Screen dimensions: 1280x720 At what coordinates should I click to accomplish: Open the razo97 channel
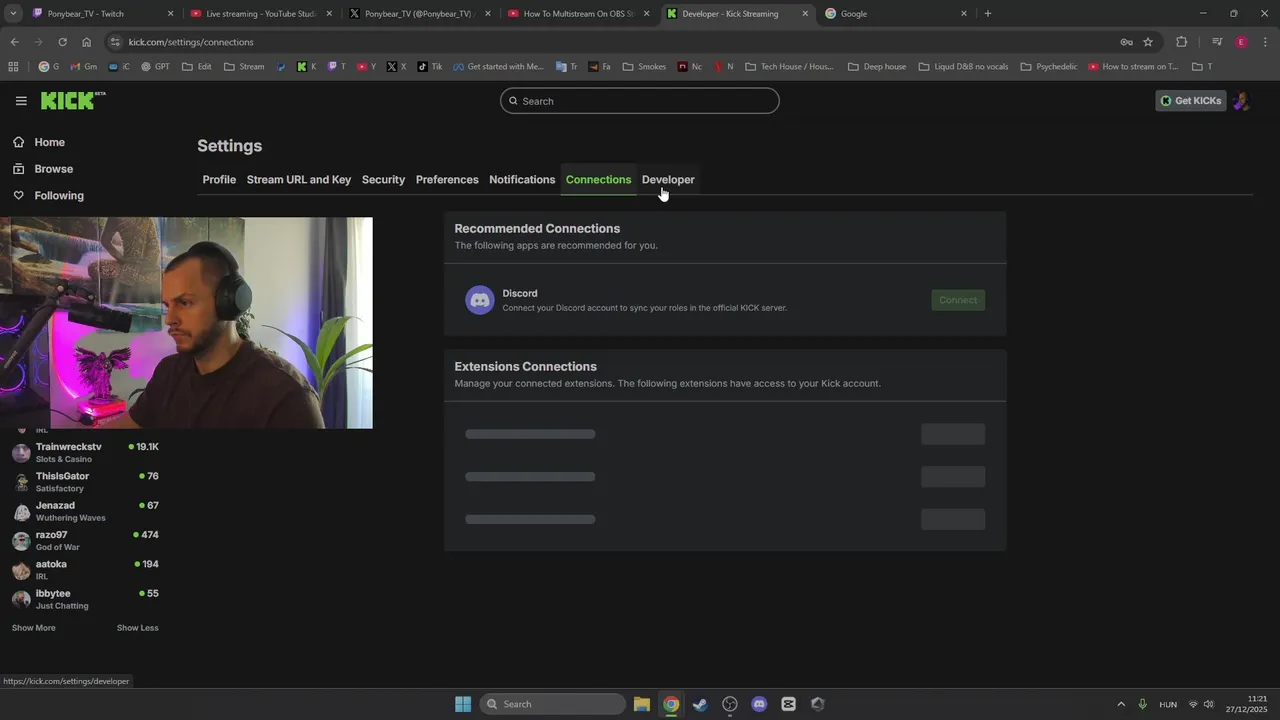point(85,540)
